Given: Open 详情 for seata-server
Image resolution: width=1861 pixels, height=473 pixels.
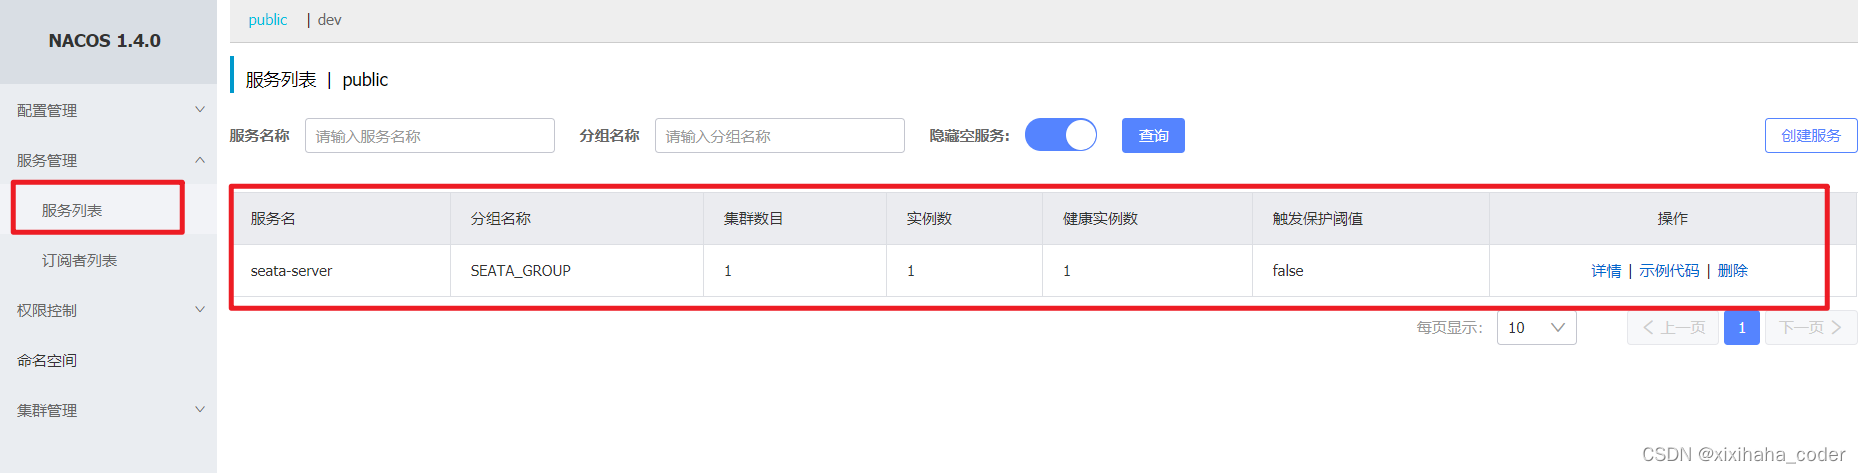Looking at the screenshot, I should tap(1606, 271).
